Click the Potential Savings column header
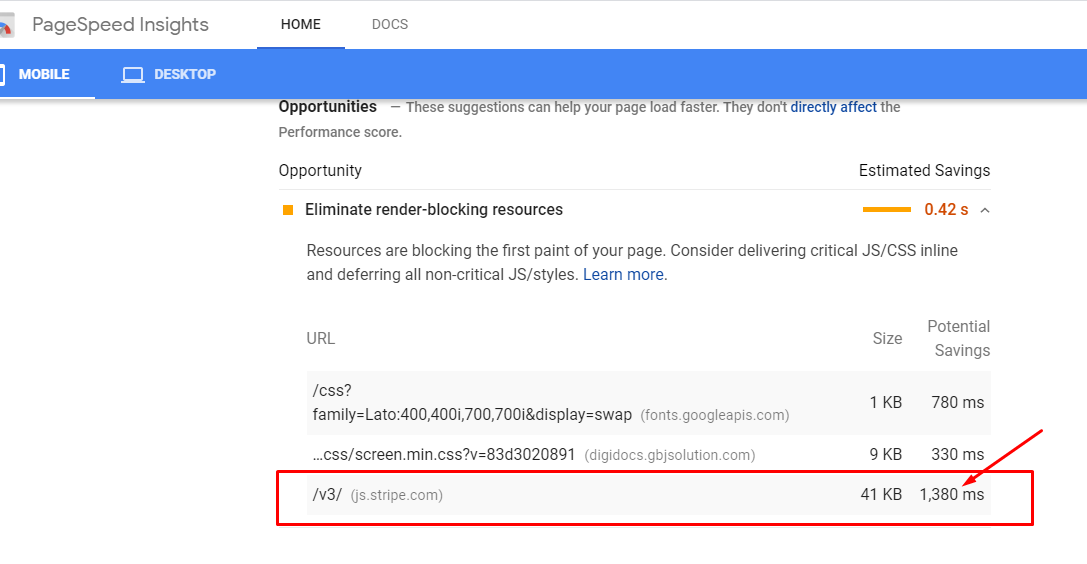This screenshot has height=564, width=1087. [959, 338]
